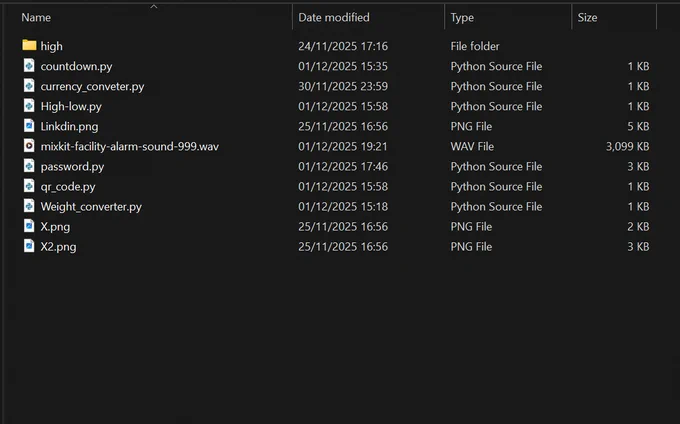Sort files by the Type column header
Viewport: 680px width, 424px height.
(x=462, y=18)
